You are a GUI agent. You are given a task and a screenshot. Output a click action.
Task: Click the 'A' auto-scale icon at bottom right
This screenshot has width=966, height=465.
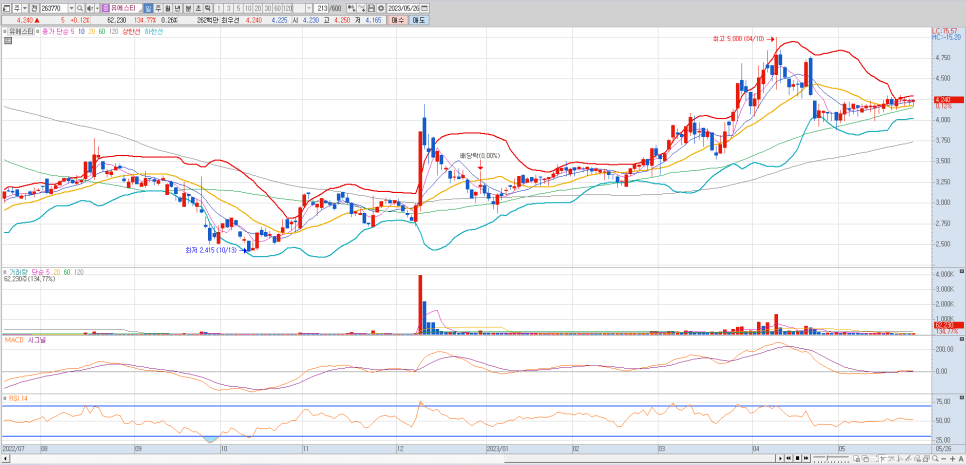[961, 459]
